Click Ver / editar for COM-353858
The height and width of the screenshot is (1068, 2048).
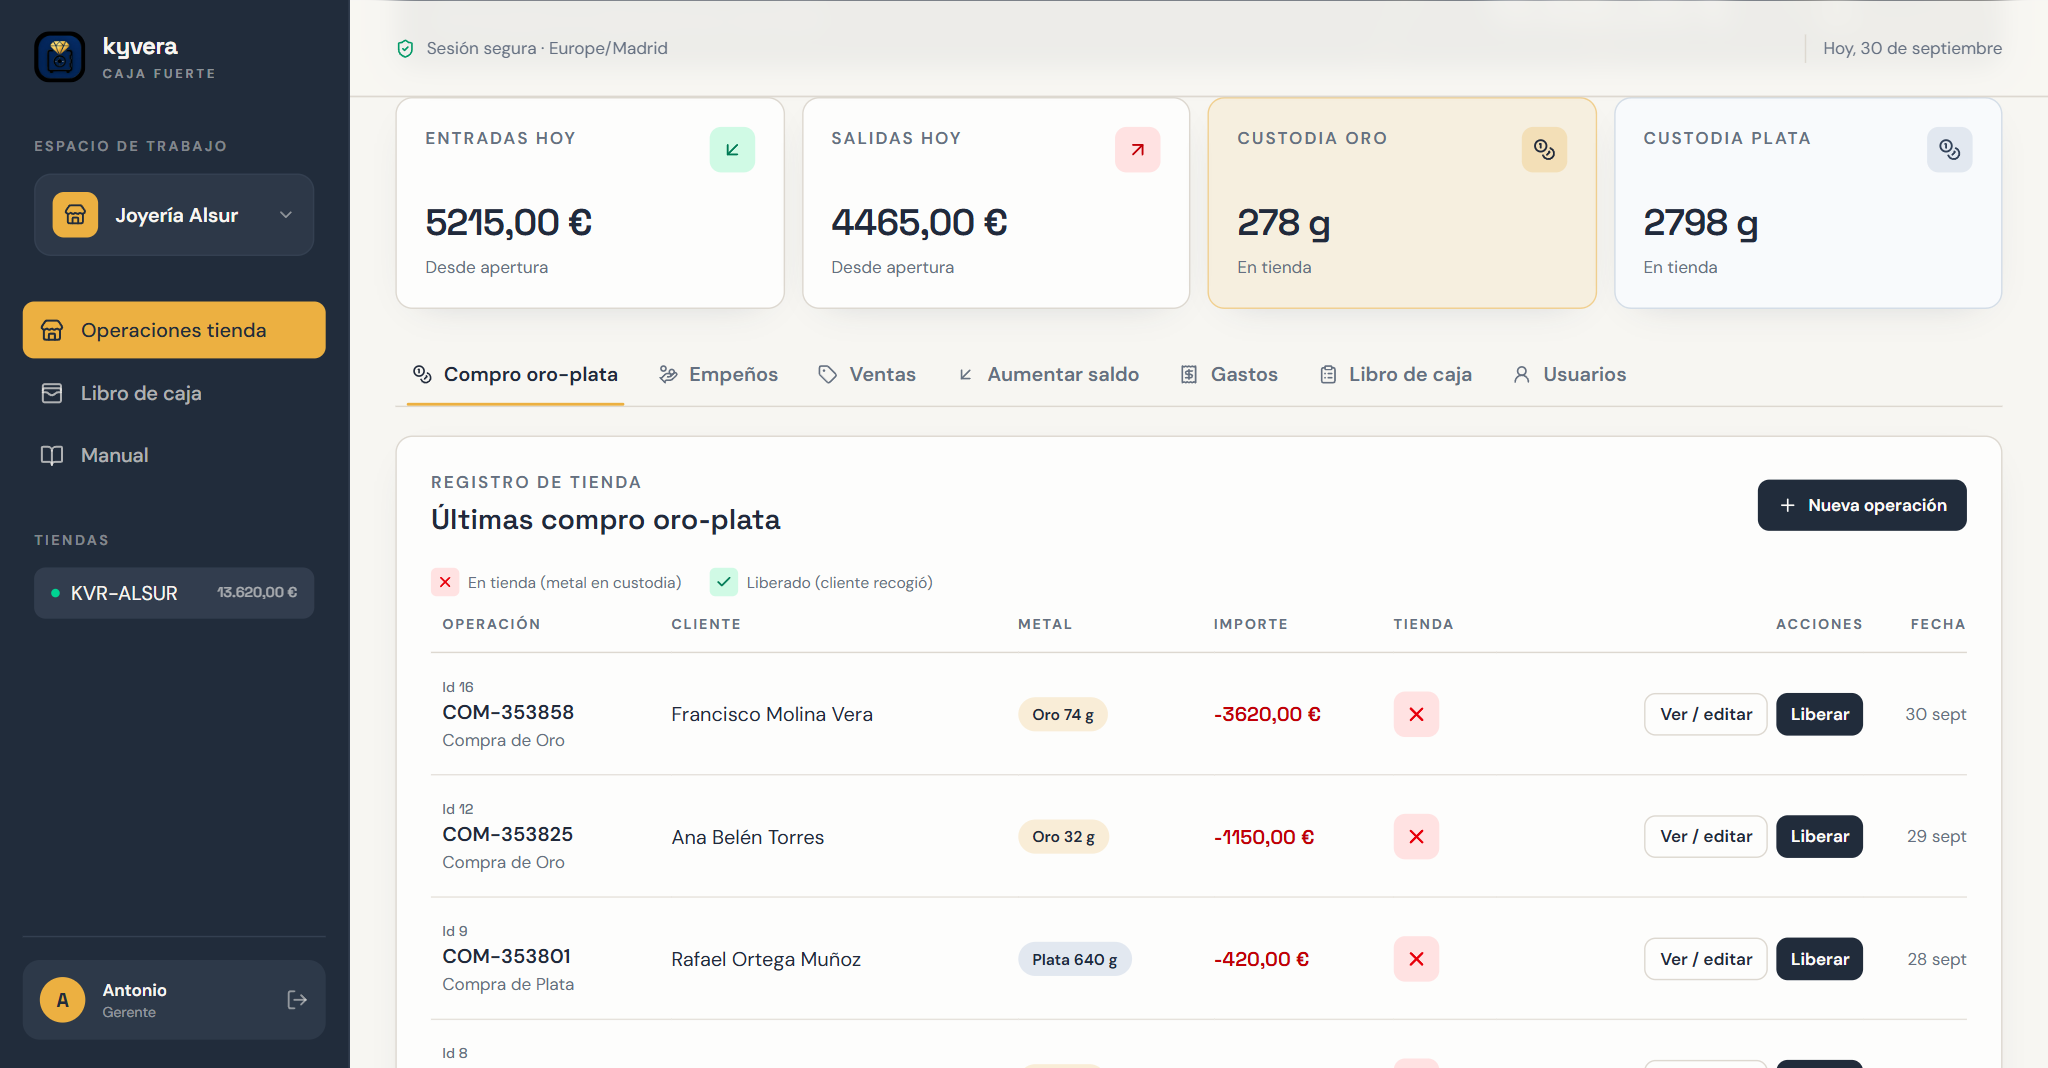1706,714
